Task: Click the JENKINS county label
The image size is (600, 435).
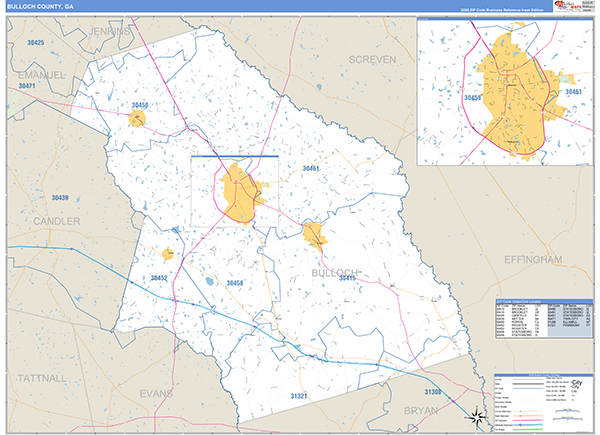Action: pos(109,31)
